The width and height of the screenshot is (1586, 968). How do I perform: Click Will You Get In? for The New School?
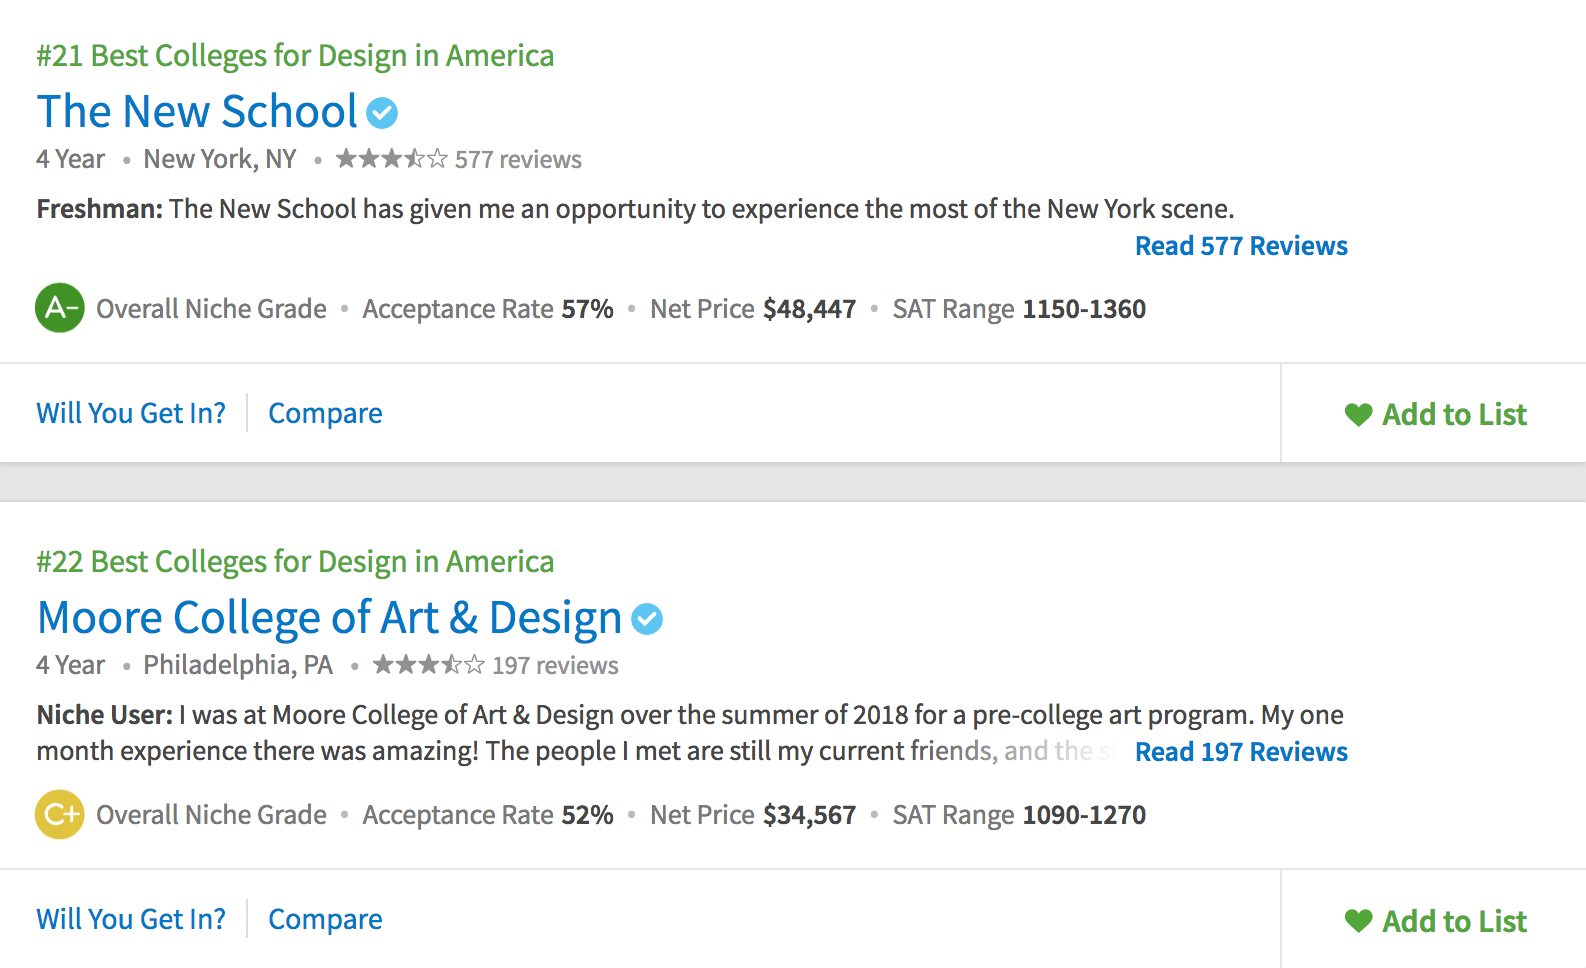(131, 413)
